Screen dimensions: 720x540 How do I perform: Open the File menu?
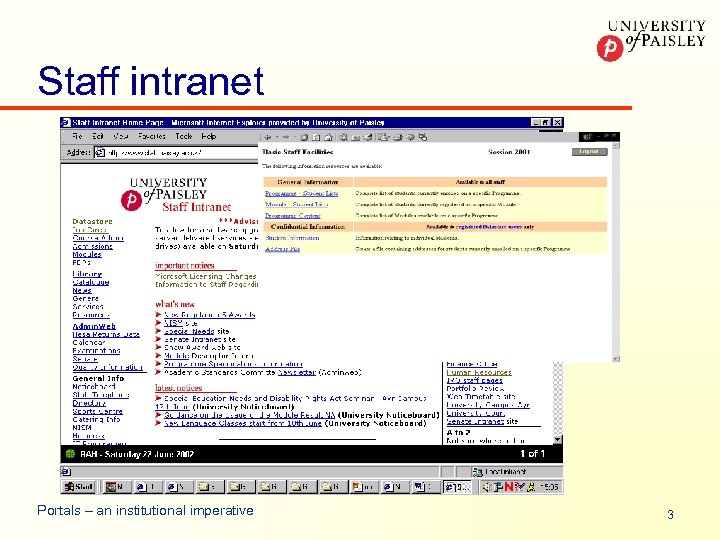click(x=77, y=136)
